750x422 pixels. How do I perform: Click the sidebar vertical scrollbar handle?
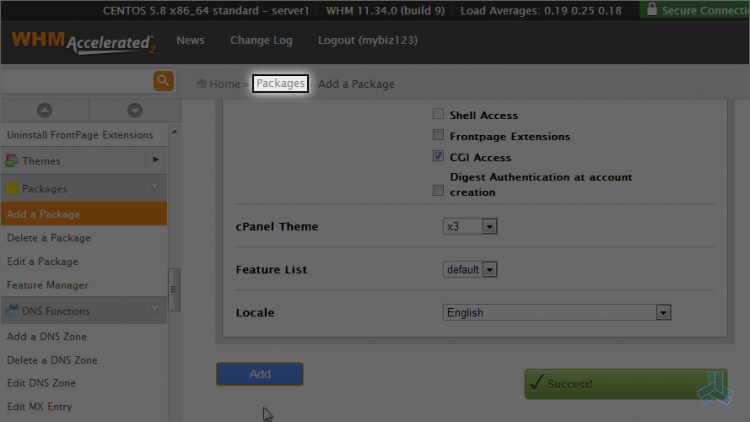click(174, 289)
